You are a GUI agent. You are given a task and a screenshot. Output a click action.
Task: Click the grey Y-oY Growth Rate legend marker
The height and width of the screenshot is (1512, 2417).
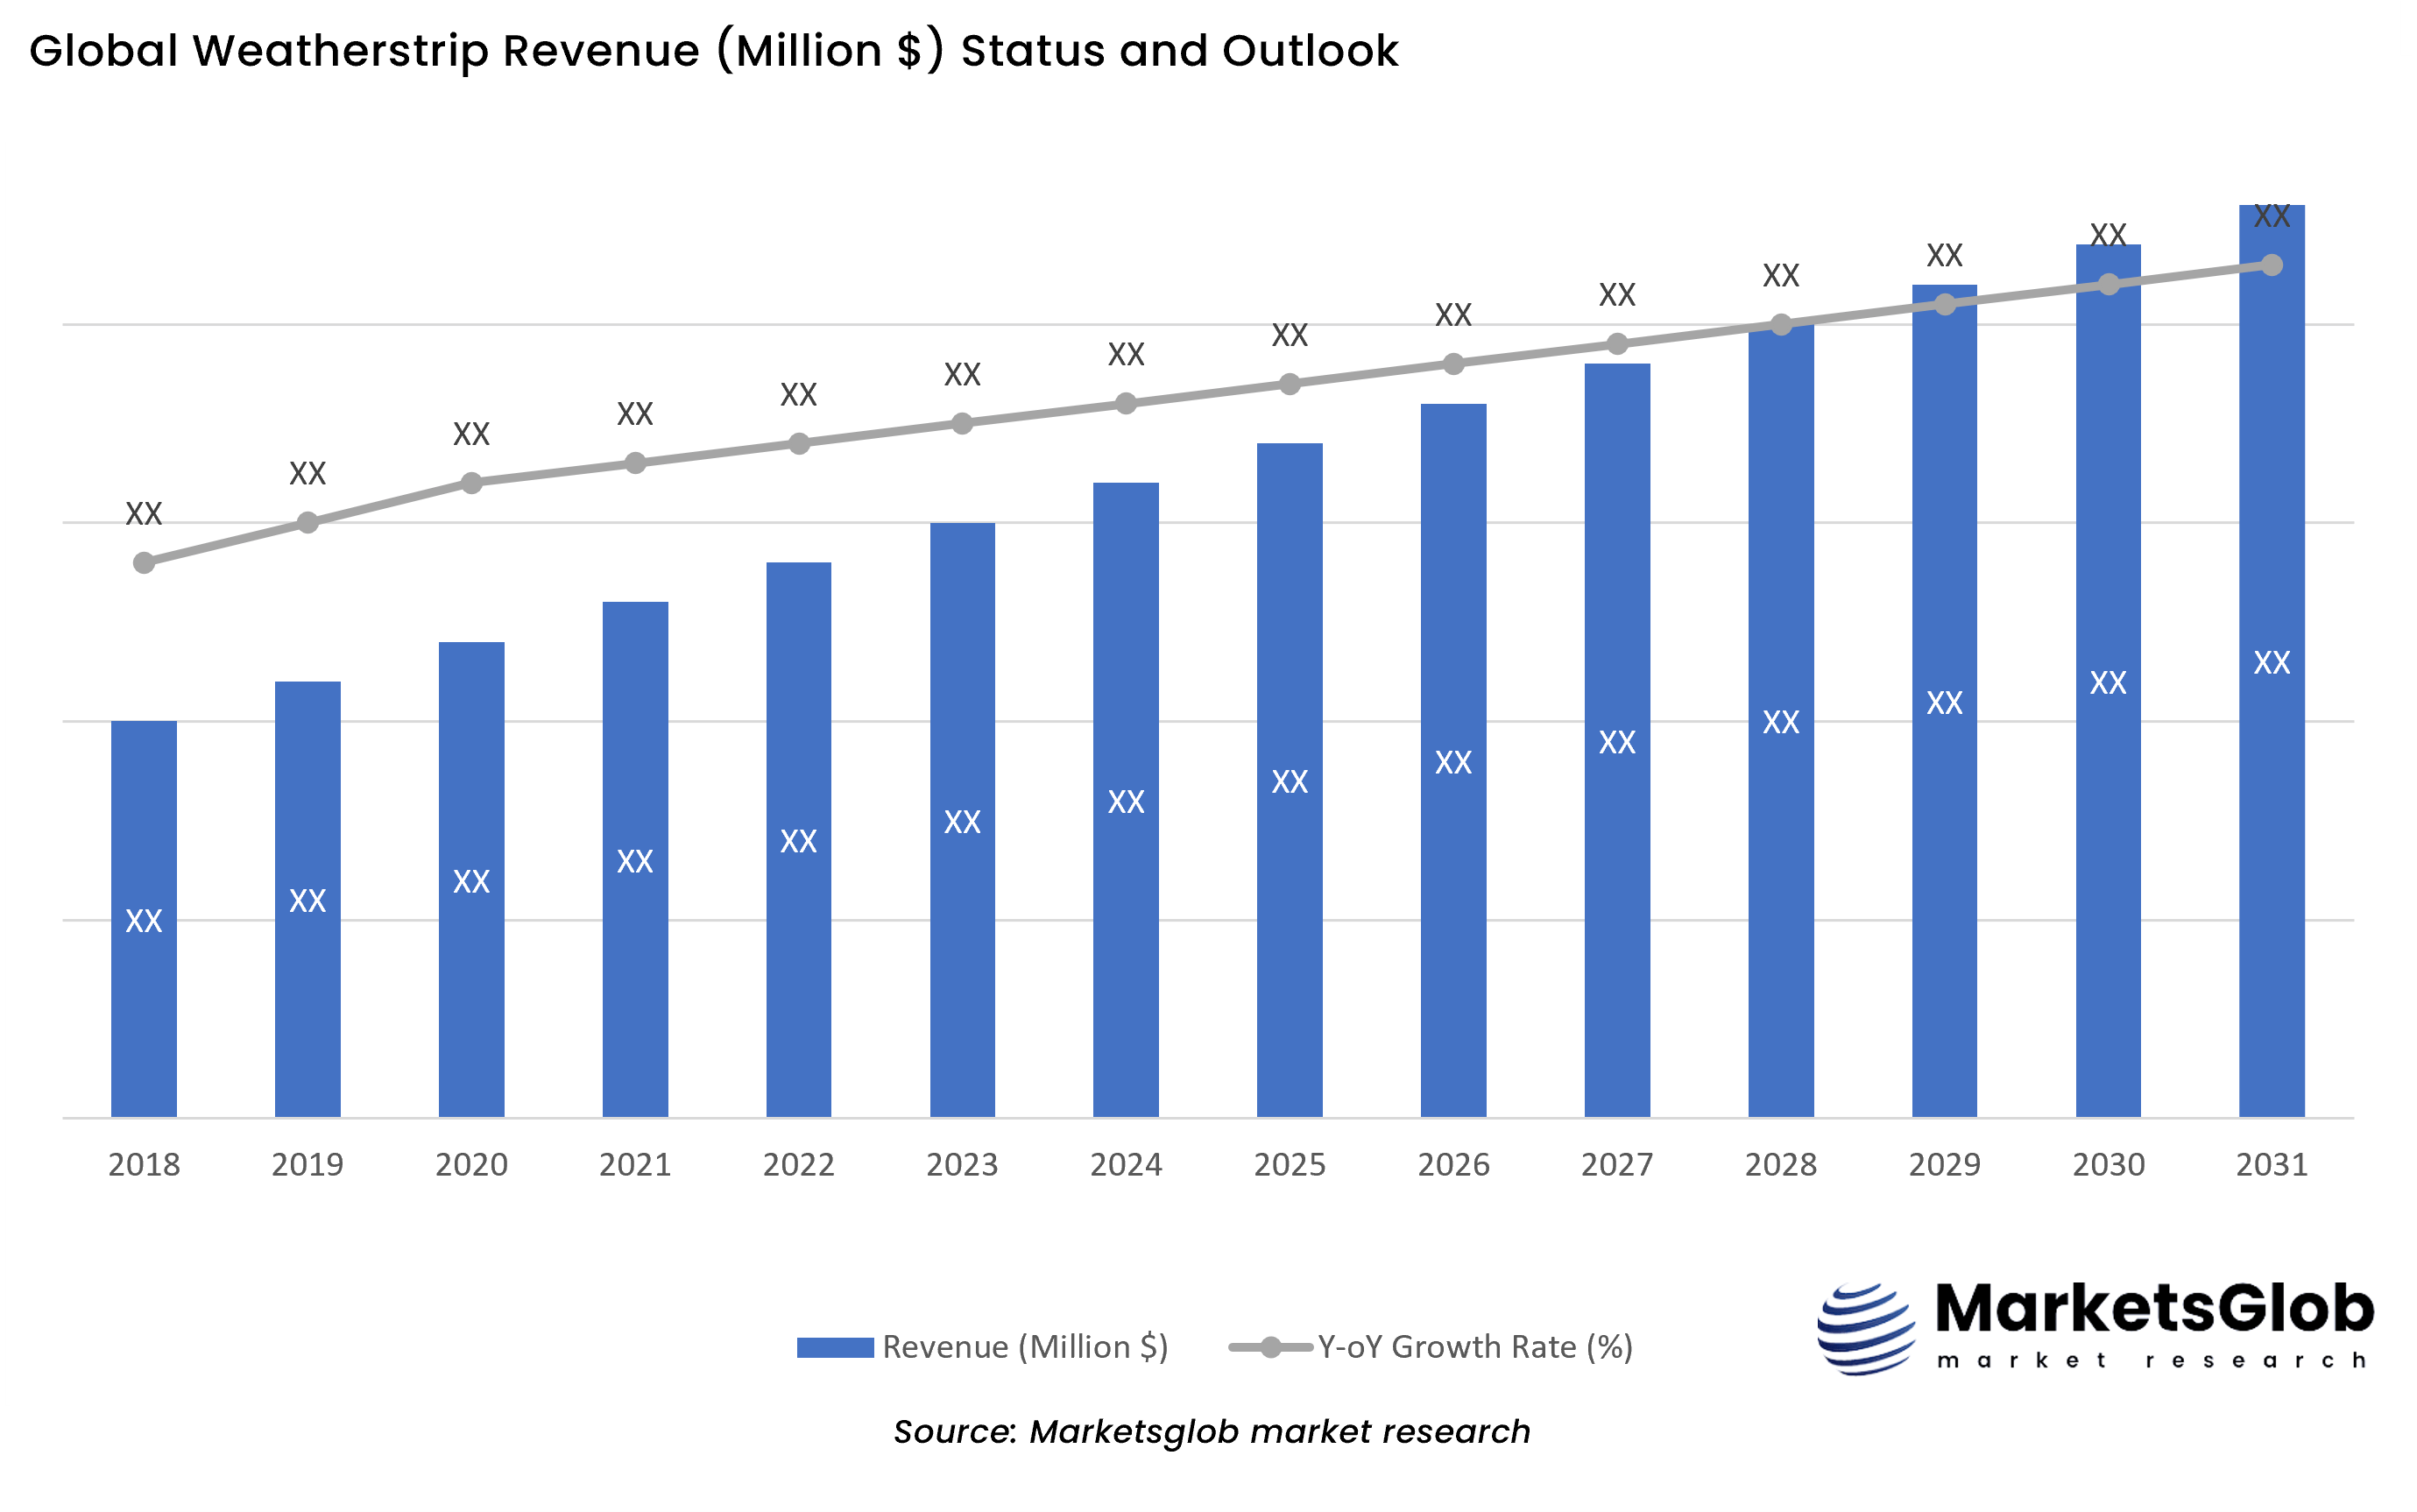(x=1270, y=1347)
